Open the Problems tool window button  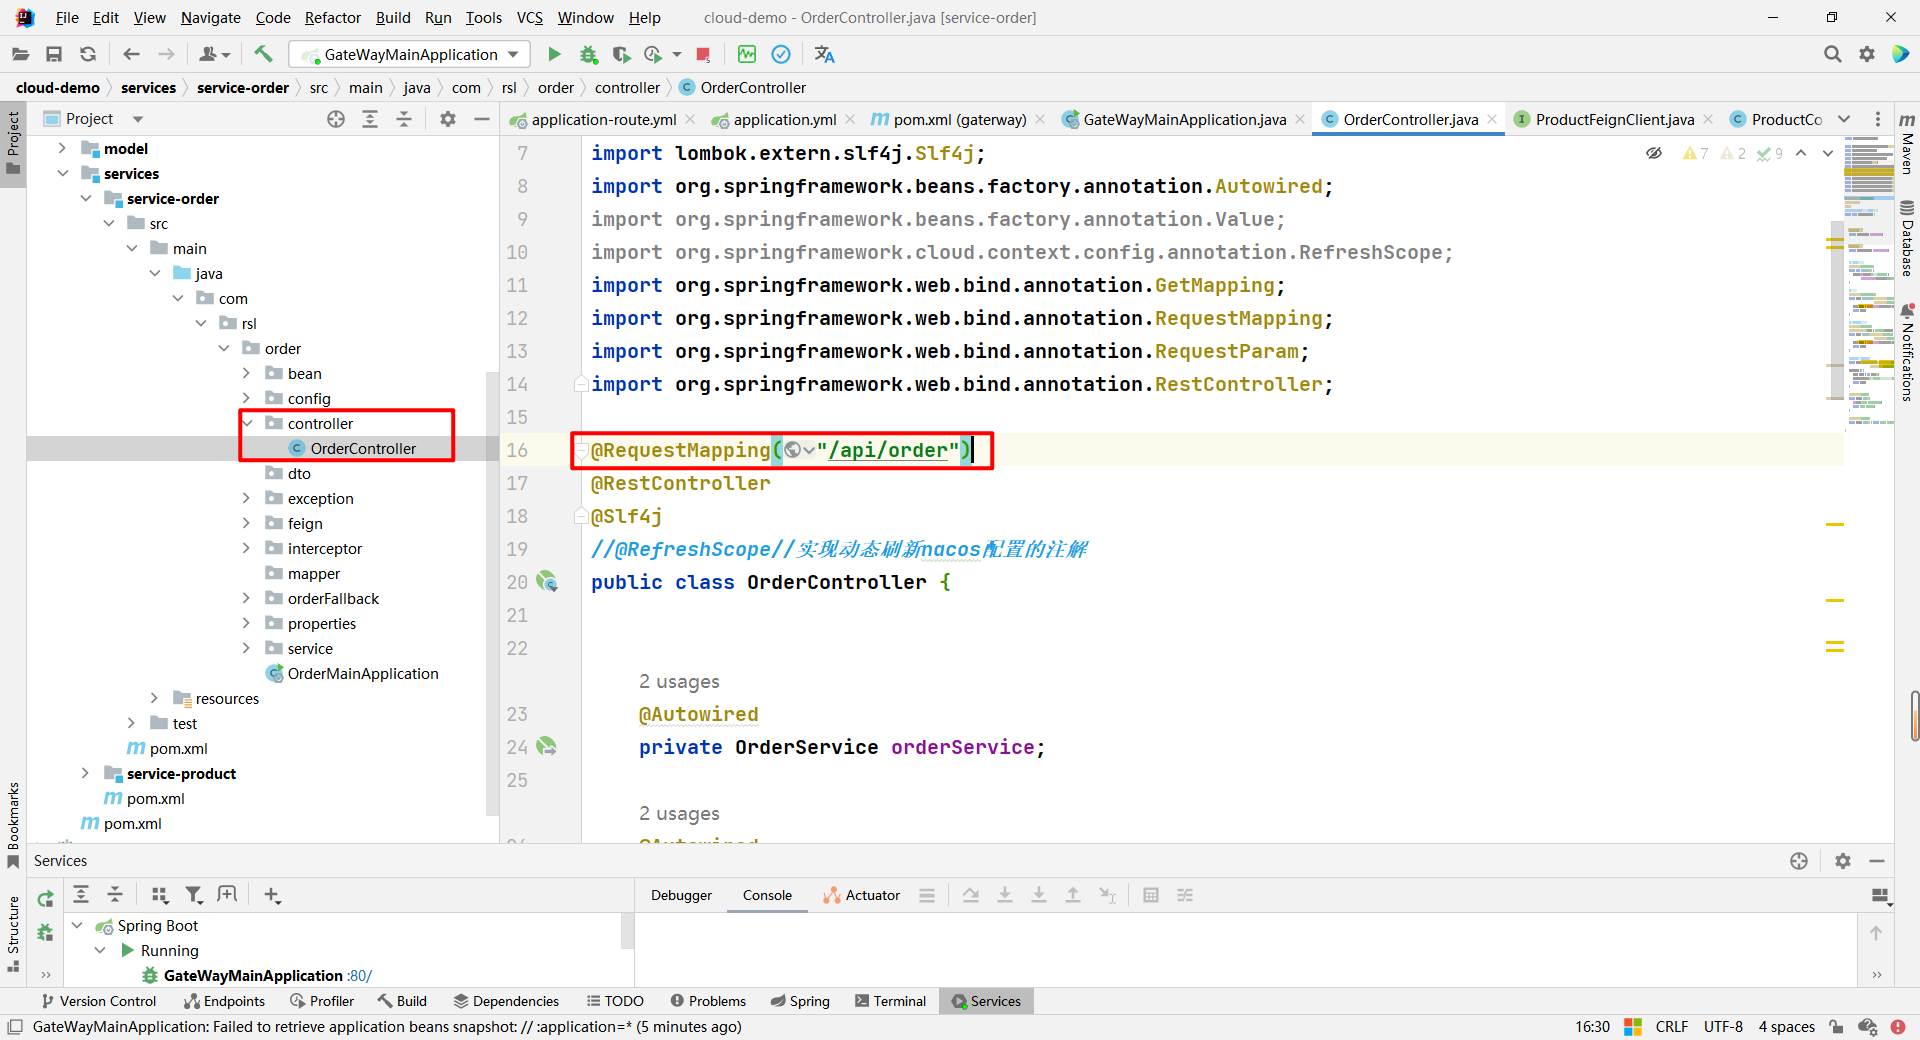coord(708,1001)
